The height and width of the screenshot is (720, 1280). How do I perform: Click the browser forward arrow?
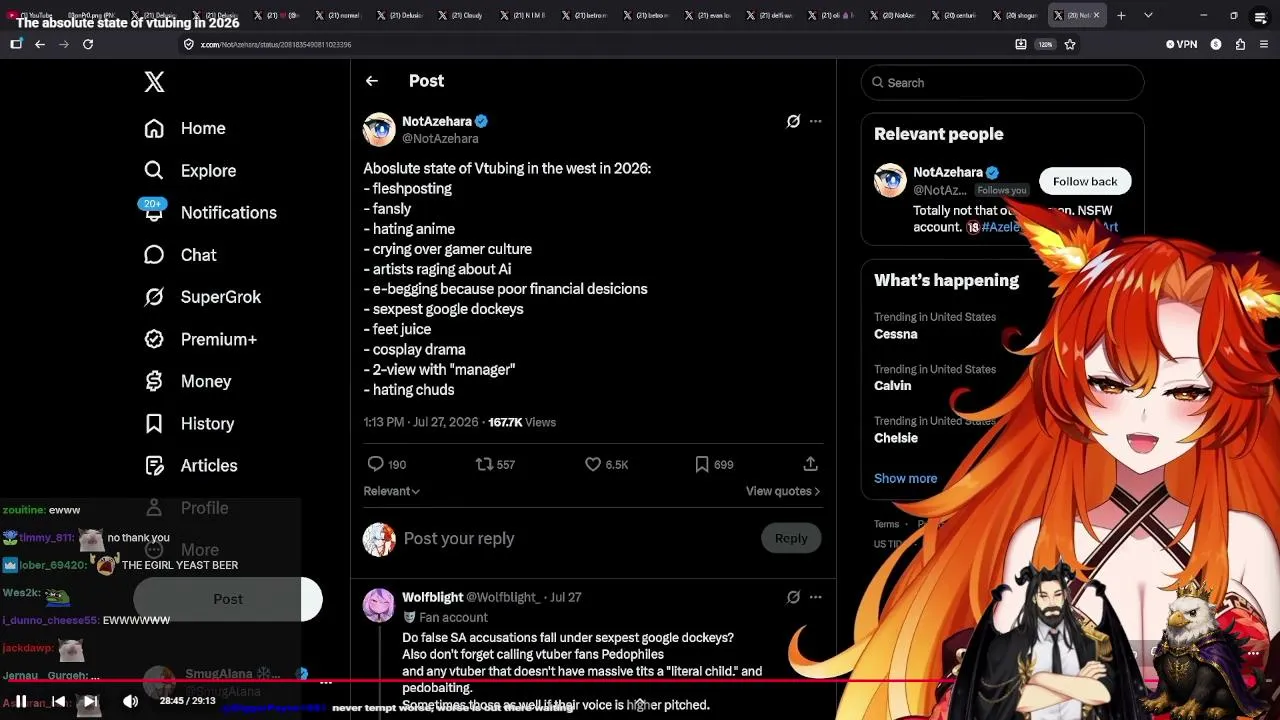64,44
